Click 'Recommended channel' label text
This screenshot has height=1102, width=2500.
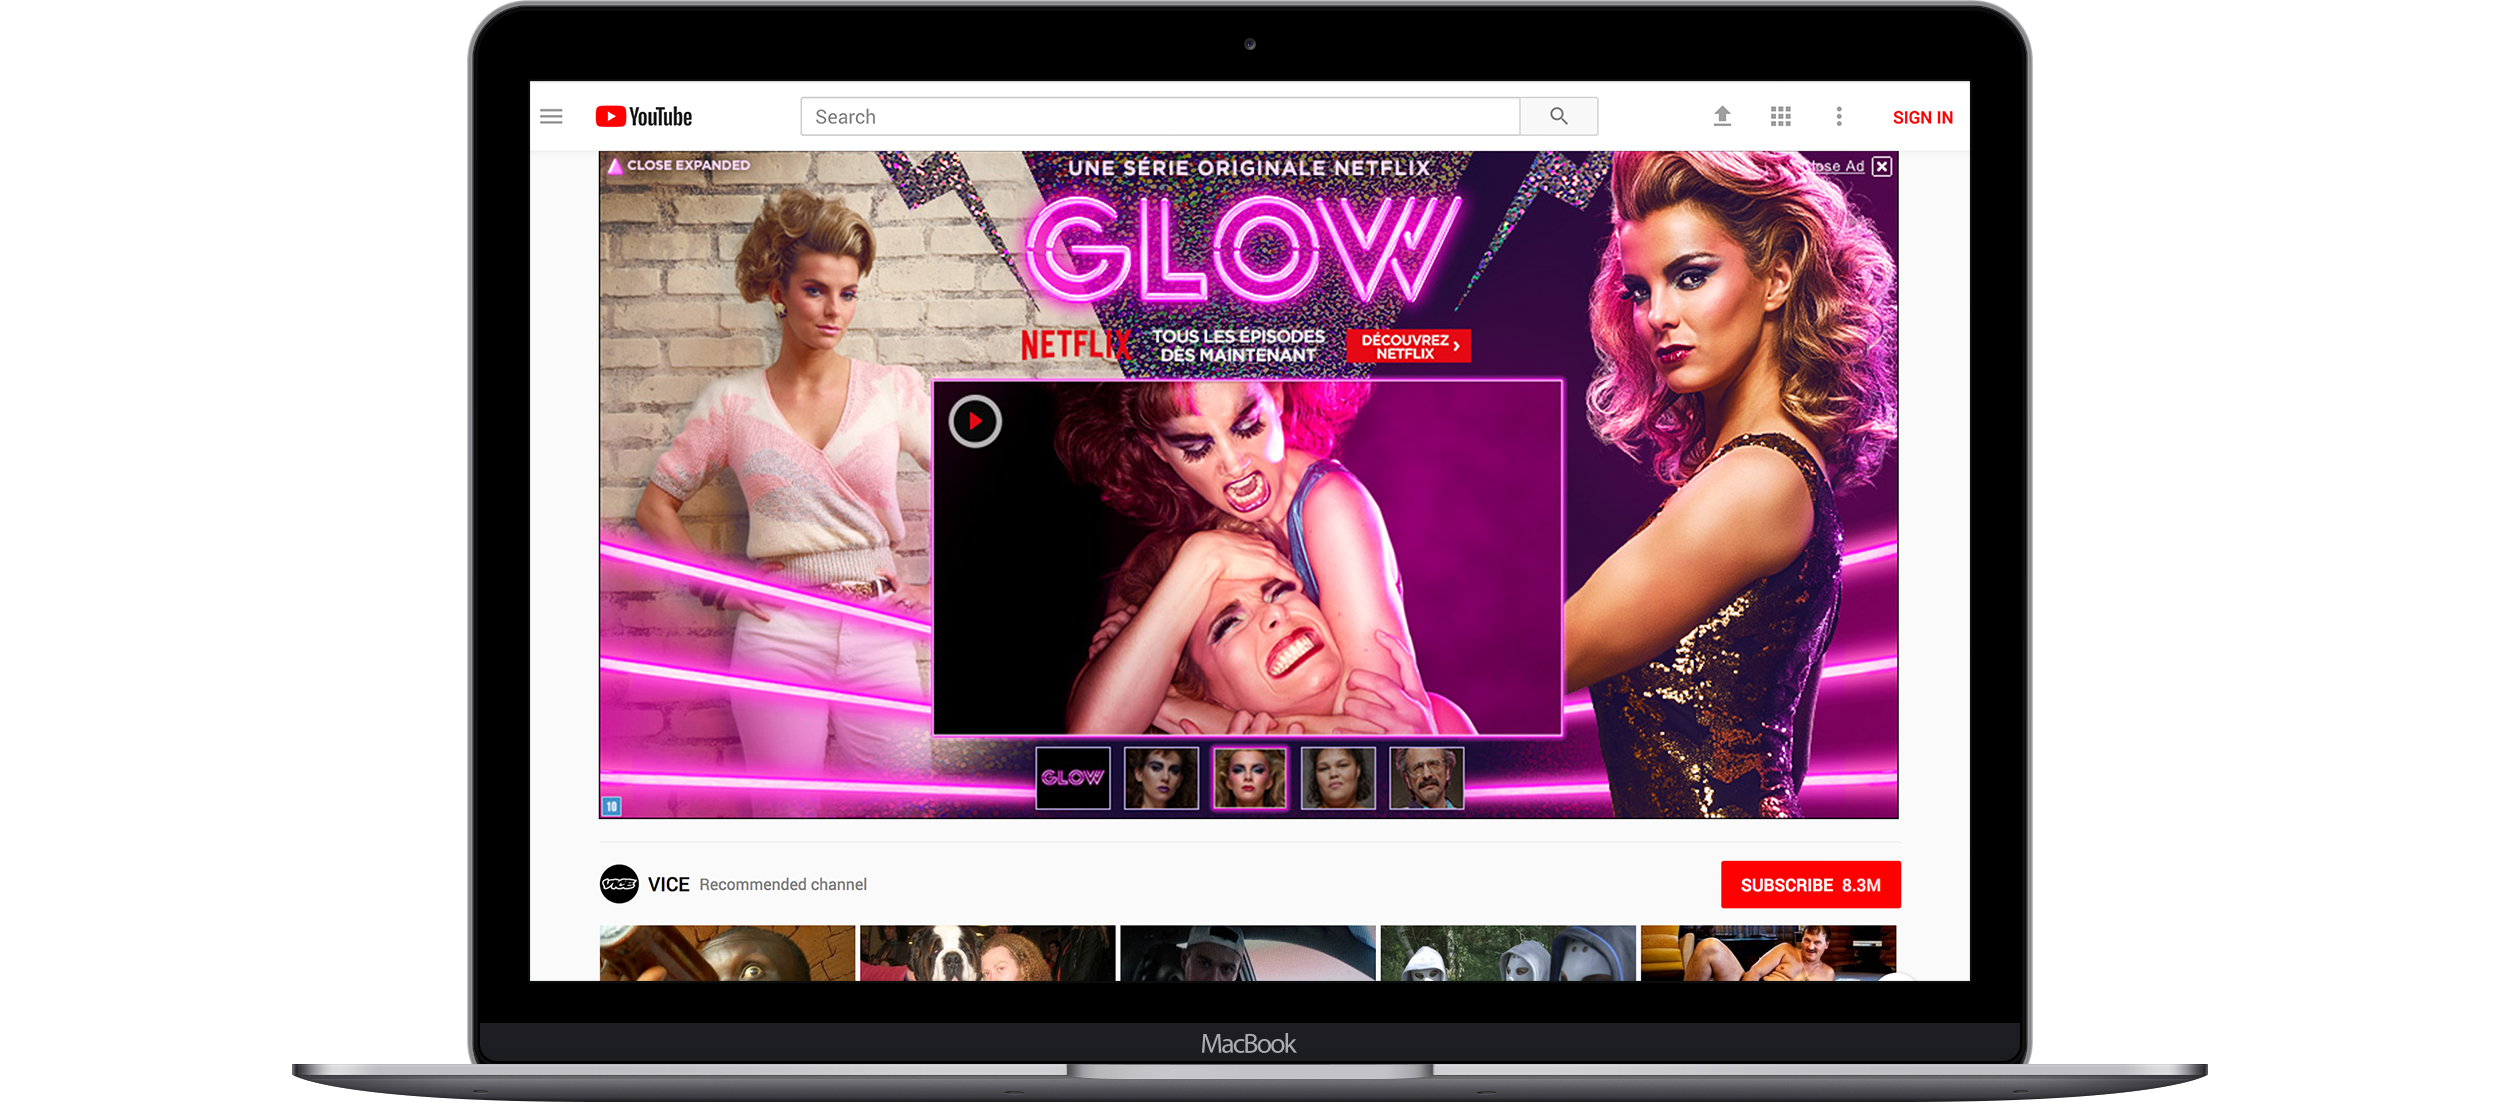783,885
